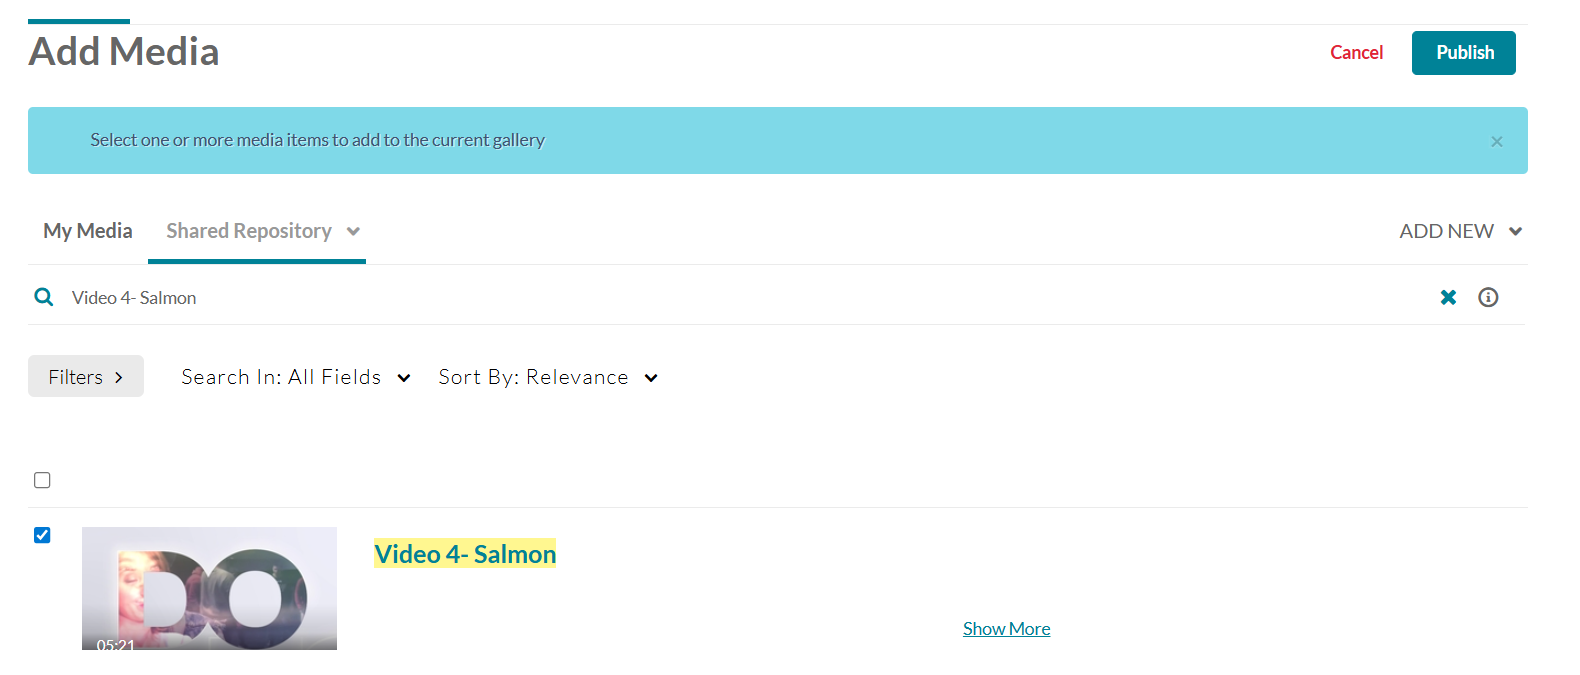1580x675 pixels.
Task: Change Search In from All Fields
Action: click(x=296, y=377)
